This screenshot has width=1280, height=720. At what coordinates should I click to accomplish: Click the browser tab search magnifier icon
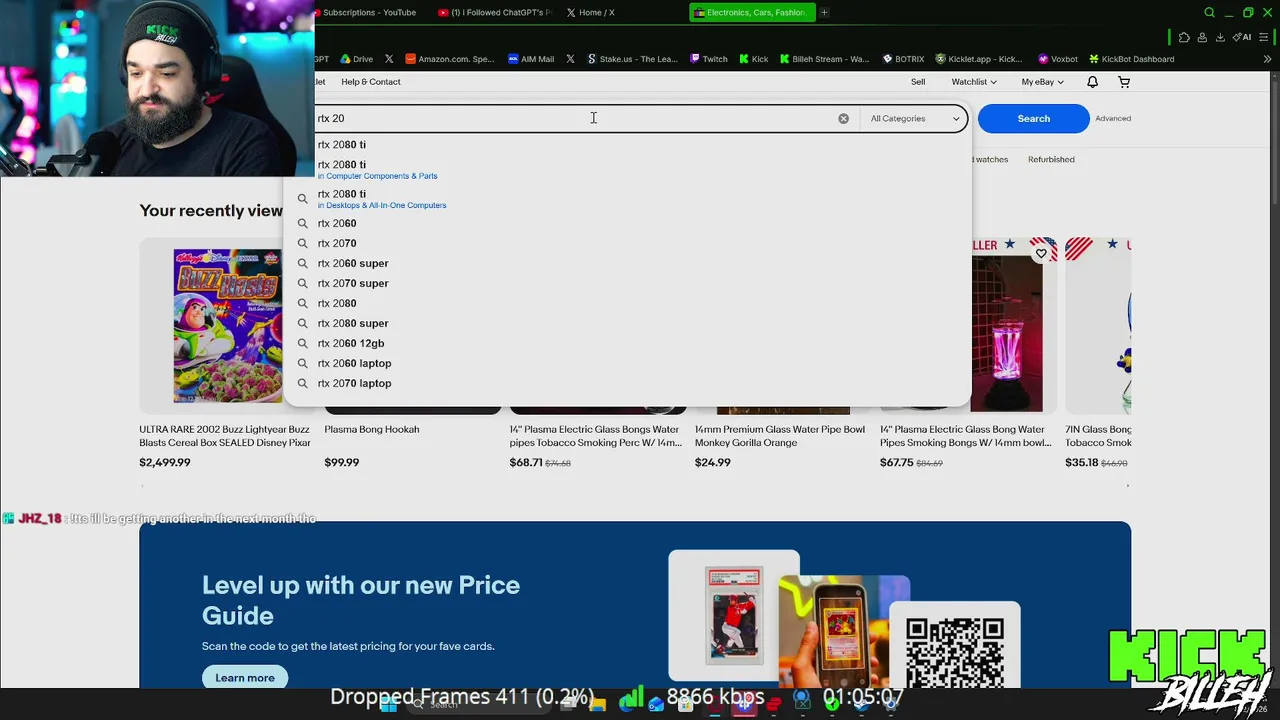tap(1209, 12)
